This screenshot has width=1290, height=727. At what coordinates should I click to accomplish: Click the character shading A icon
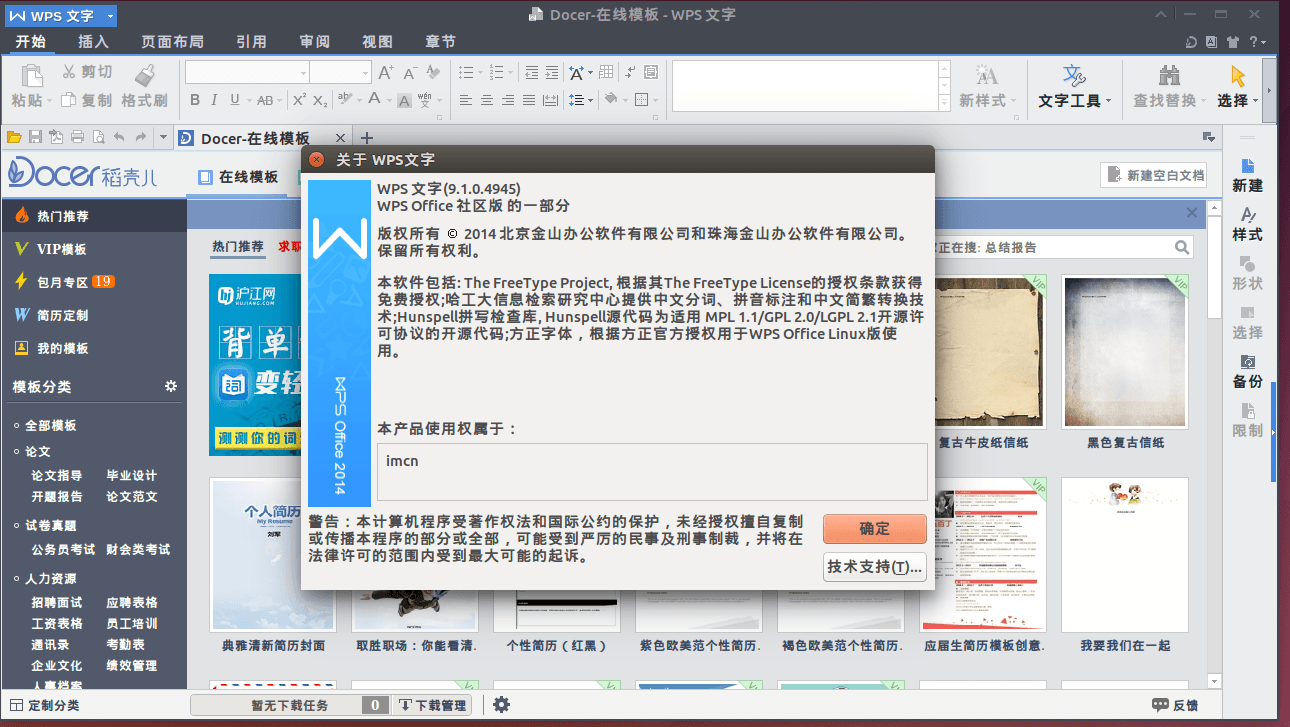[404, 100]
